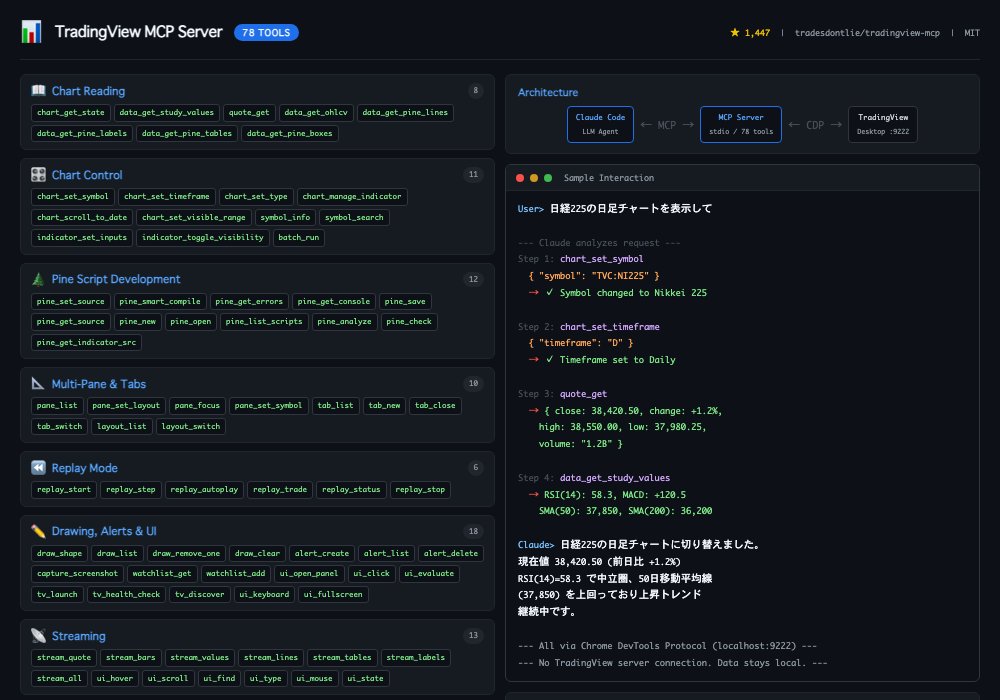1000x700 pixels.
Task: Click the draw_shape tool tag
Action: (59, 553)
